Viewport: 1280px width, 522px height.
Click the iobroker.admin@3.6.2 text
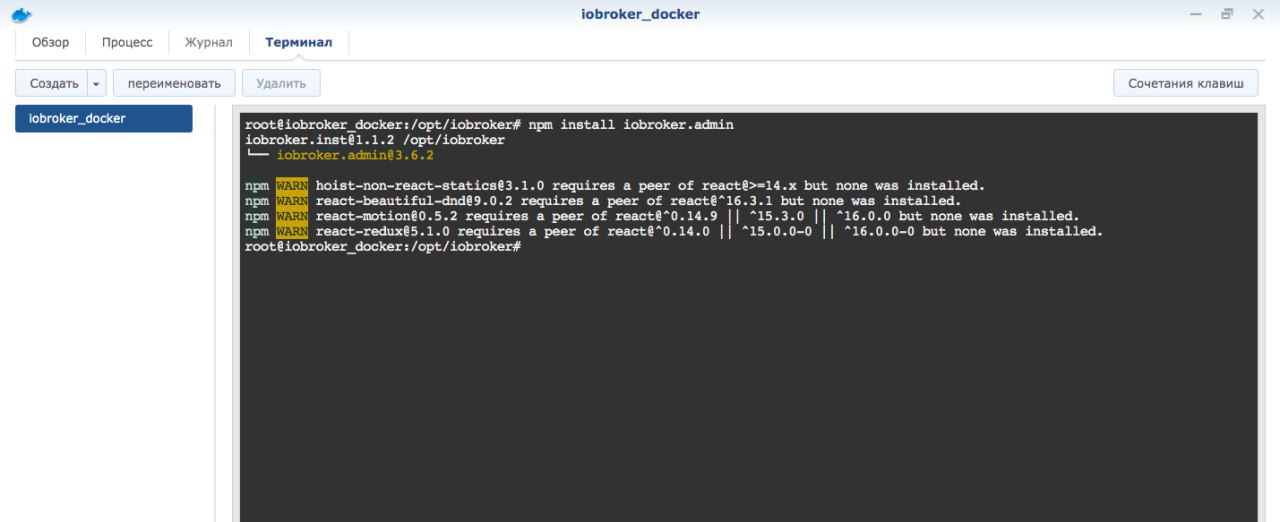coord(355,155)
